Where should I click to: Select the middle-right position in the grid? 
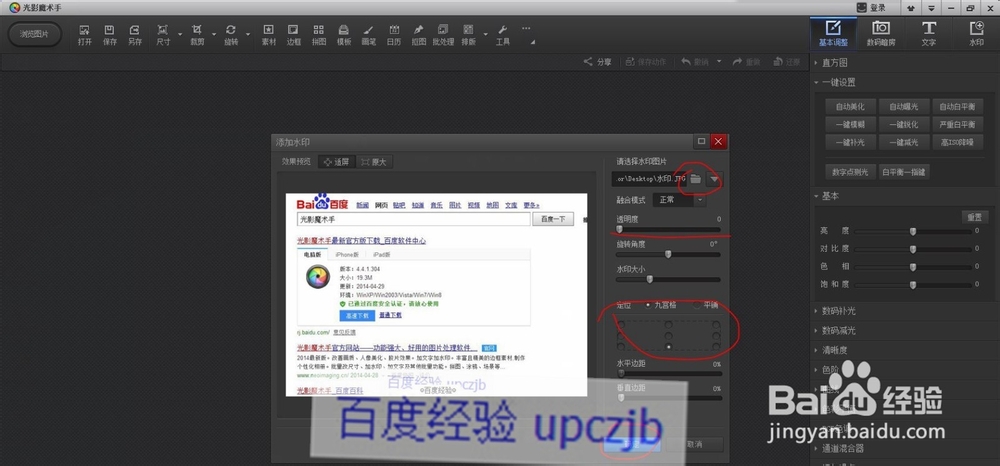pyautogui.click(x=716, y=335)
